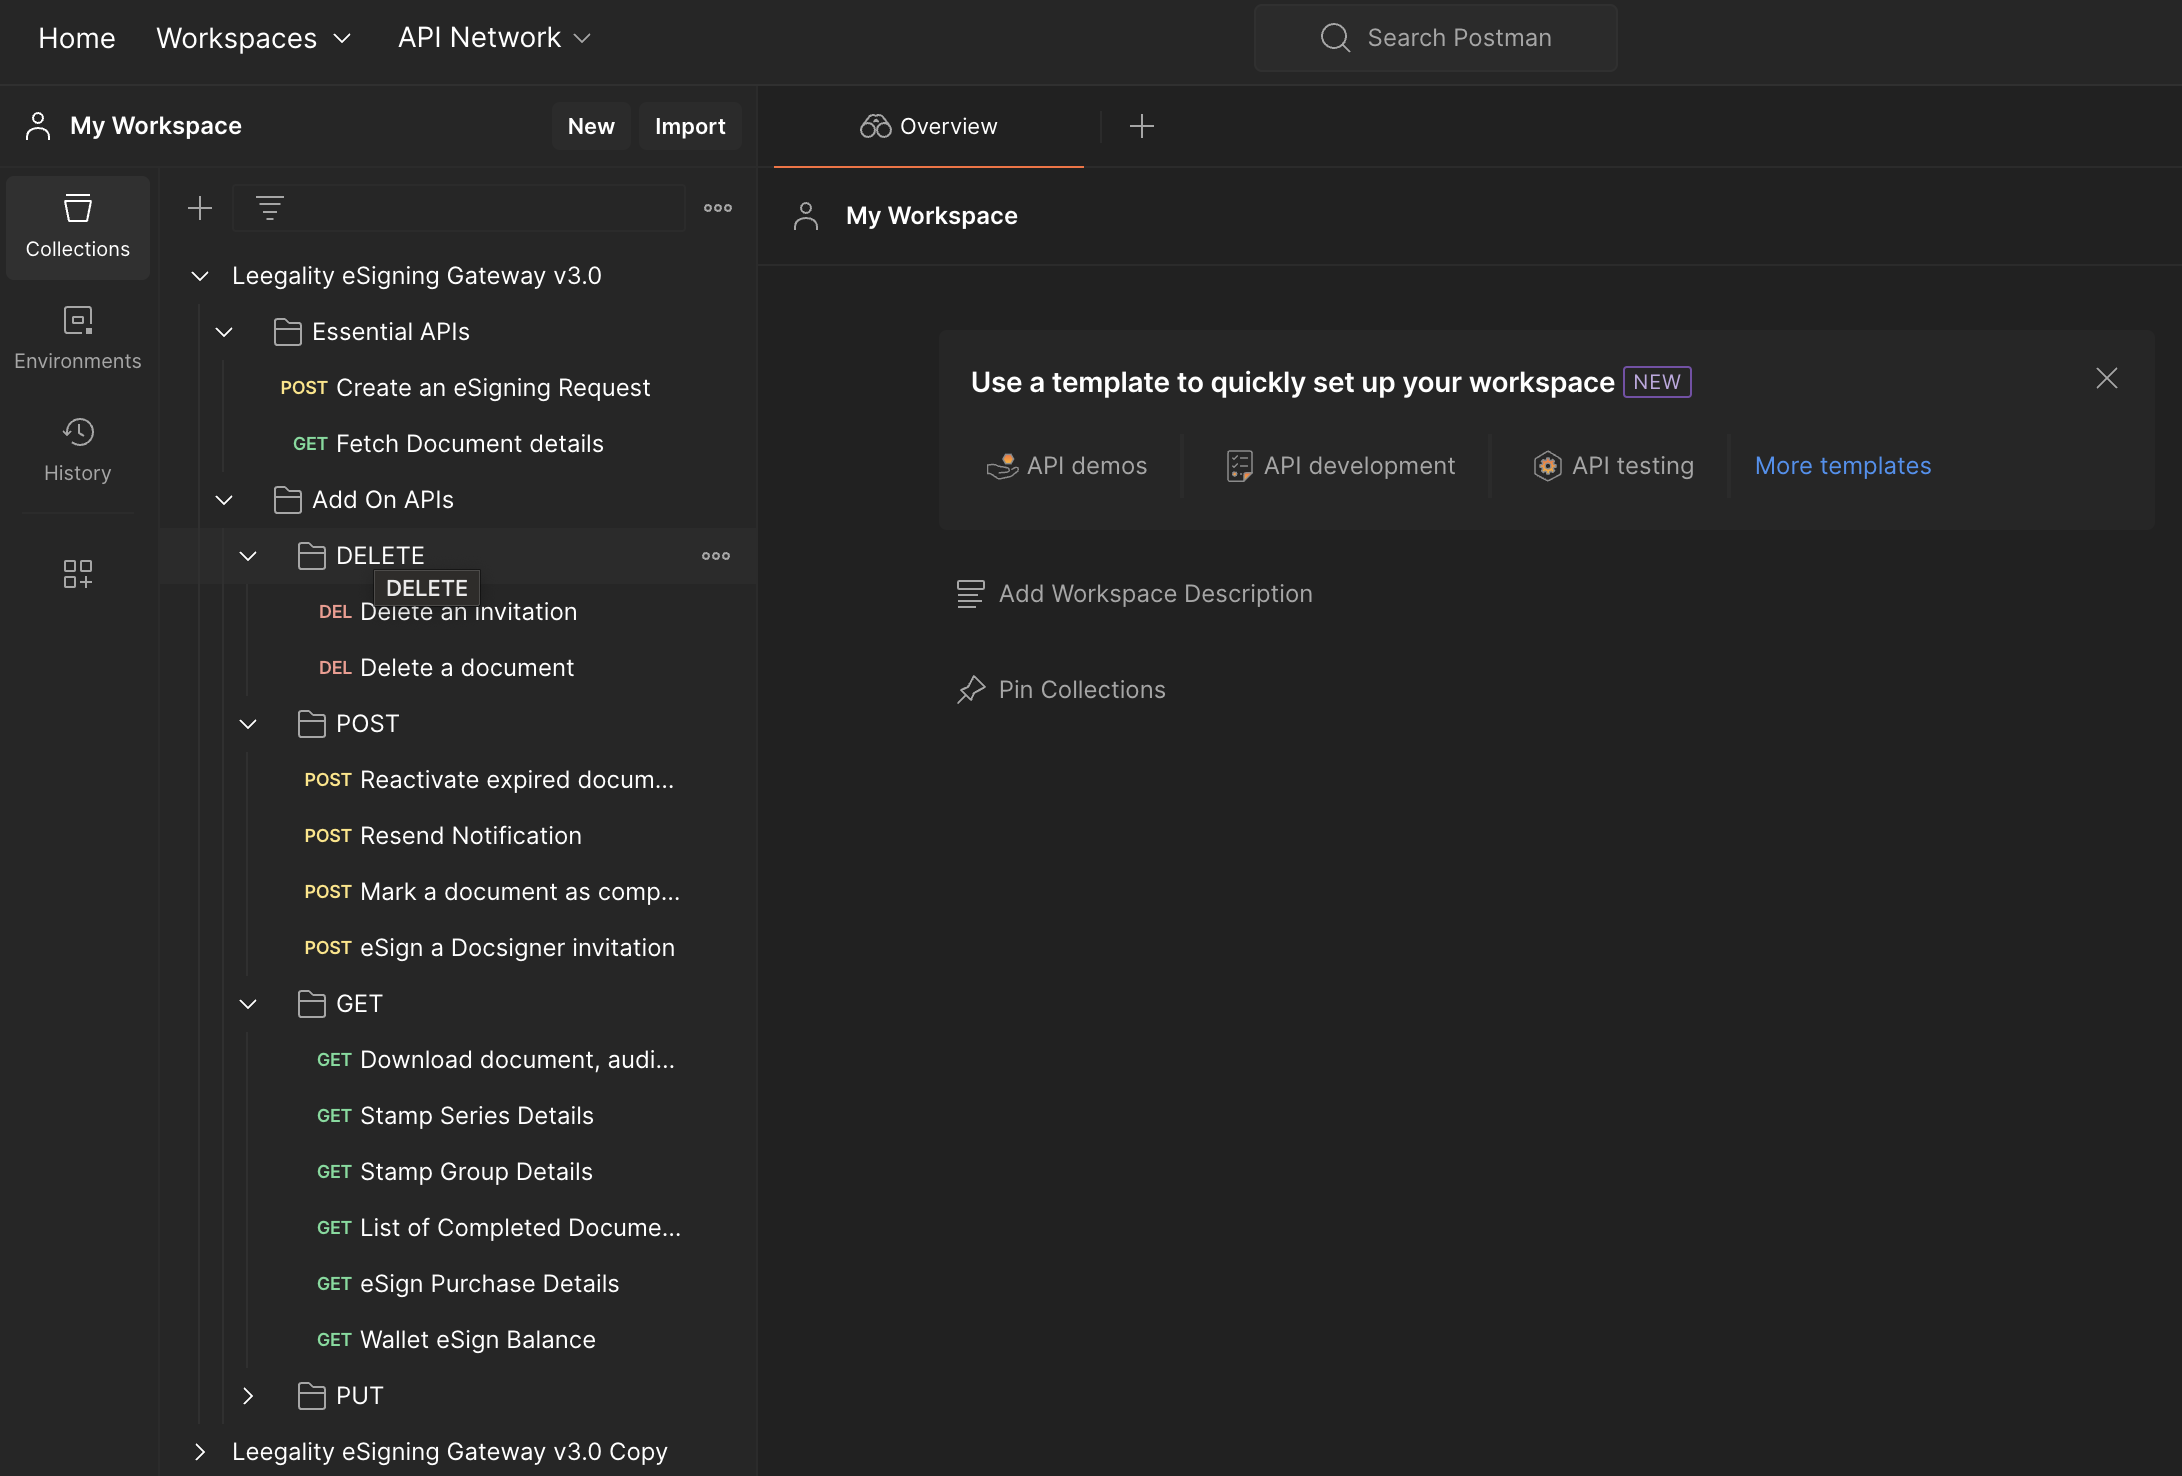
Task: Click API demos template option
Action: [x=1067, y=466]
